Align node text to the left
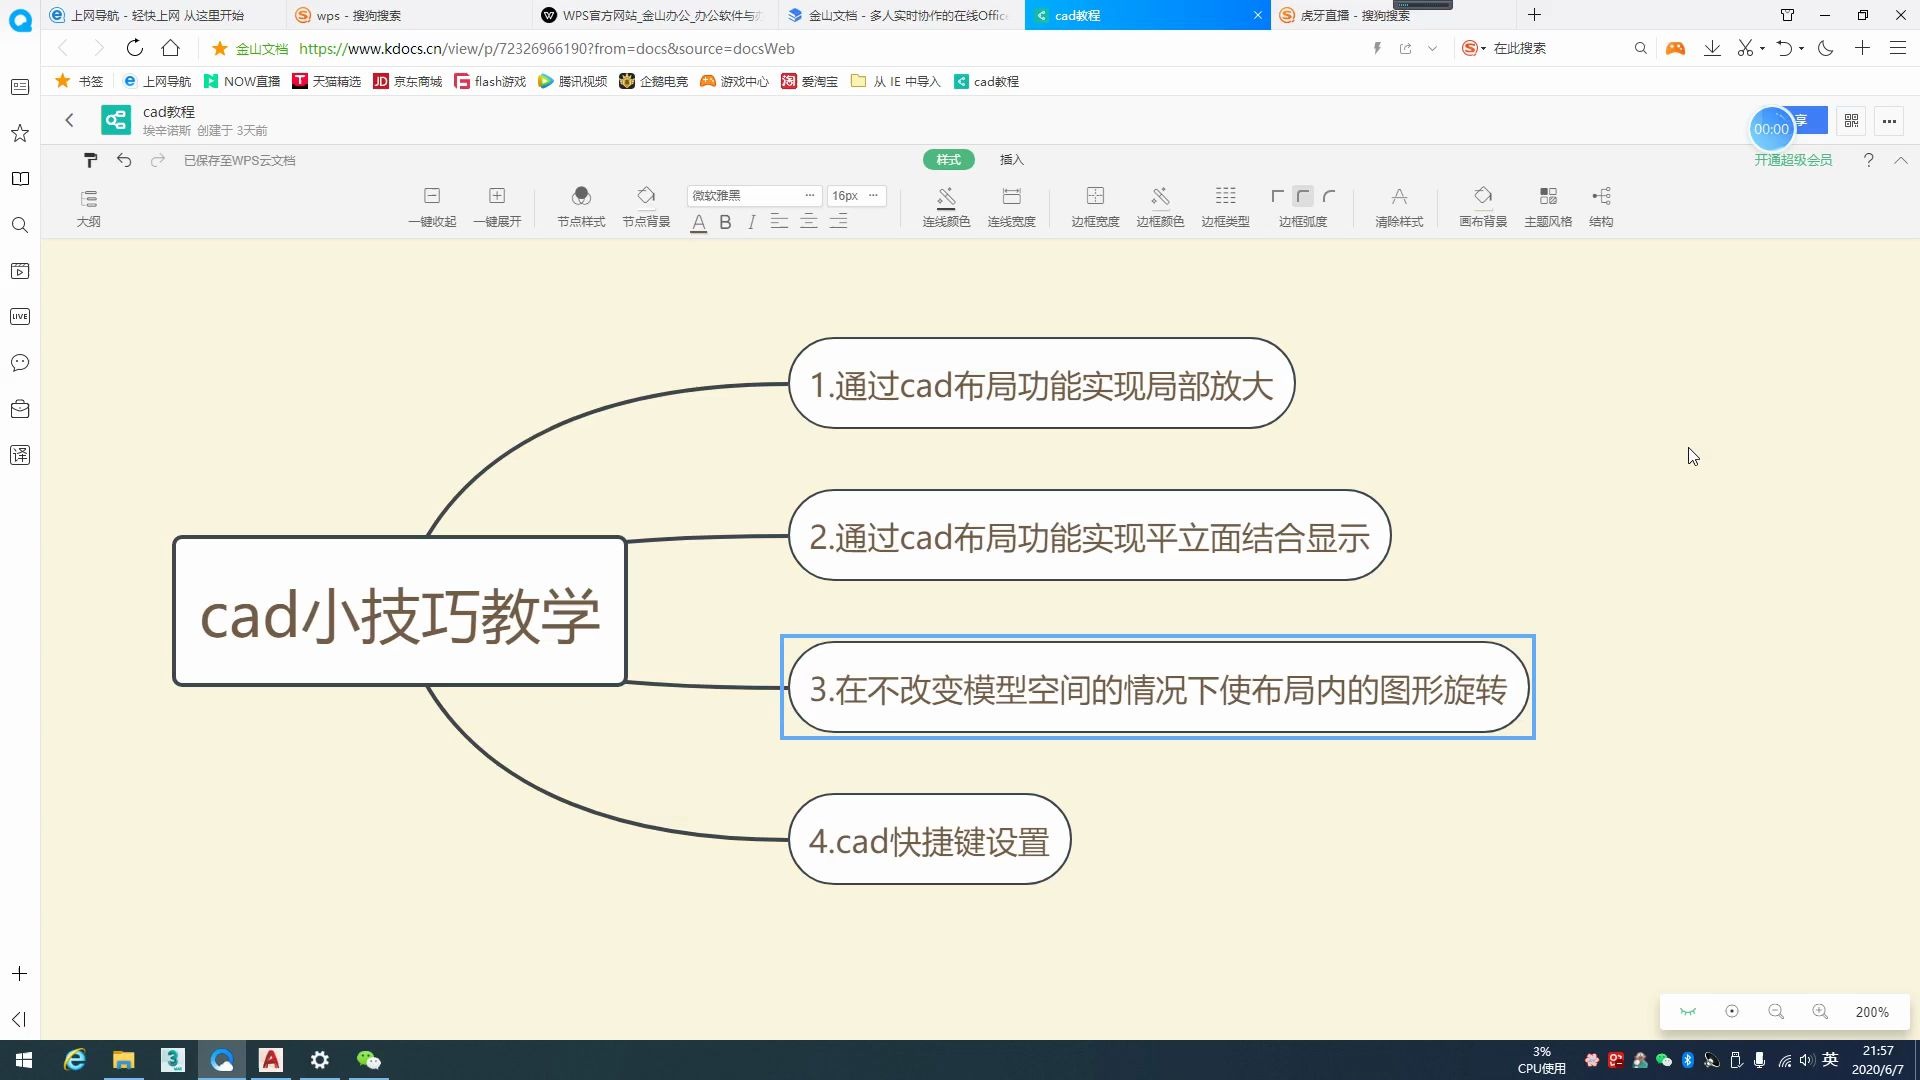1920x1080 pixels. pos(779,222)
